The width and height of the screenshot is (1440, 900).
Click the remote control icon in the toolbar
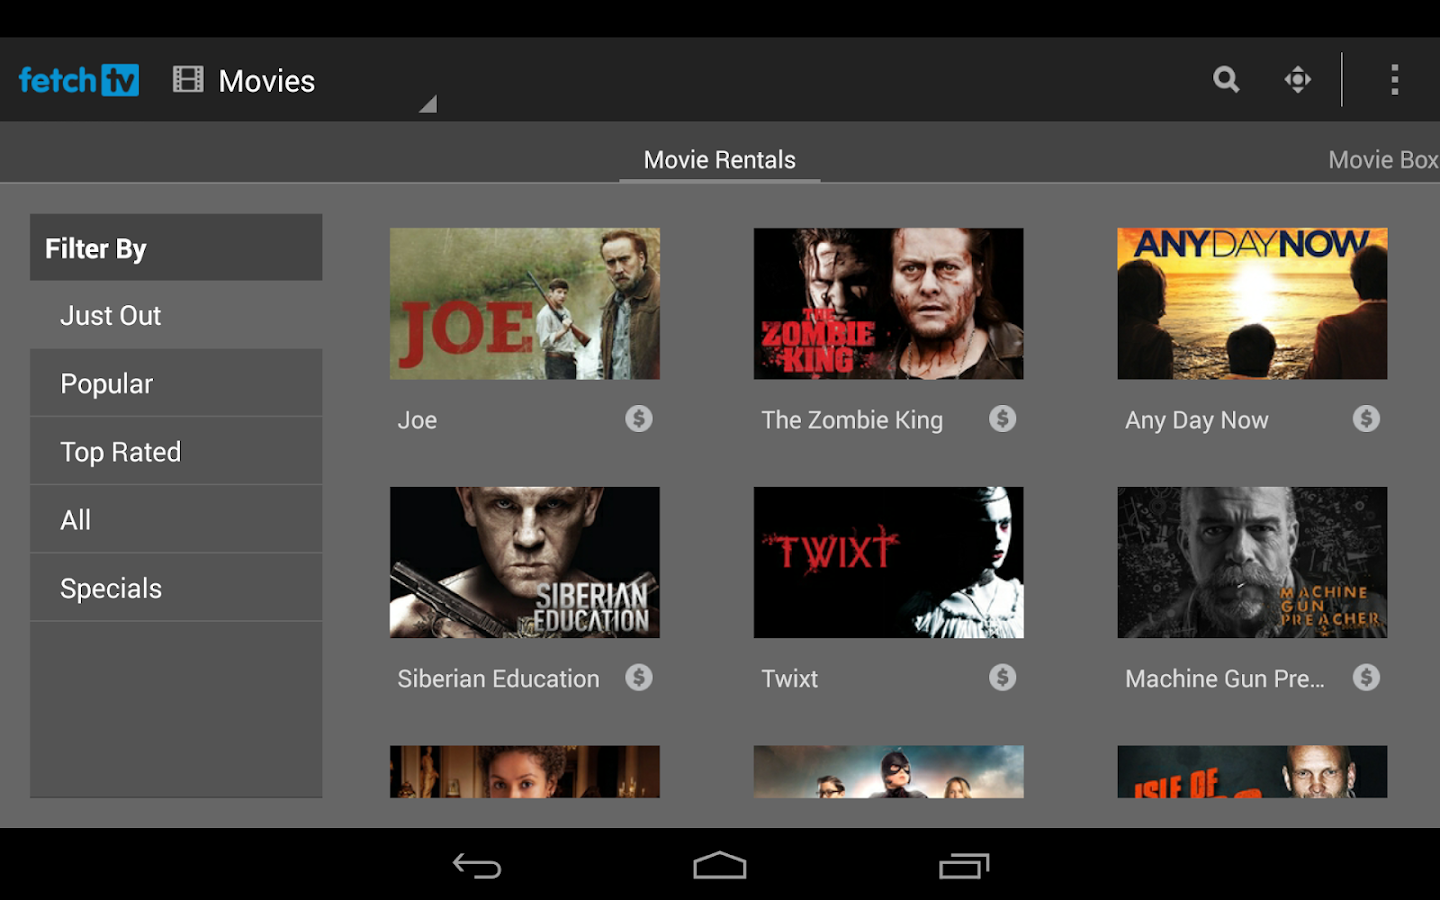click(x=1297, y=80)
